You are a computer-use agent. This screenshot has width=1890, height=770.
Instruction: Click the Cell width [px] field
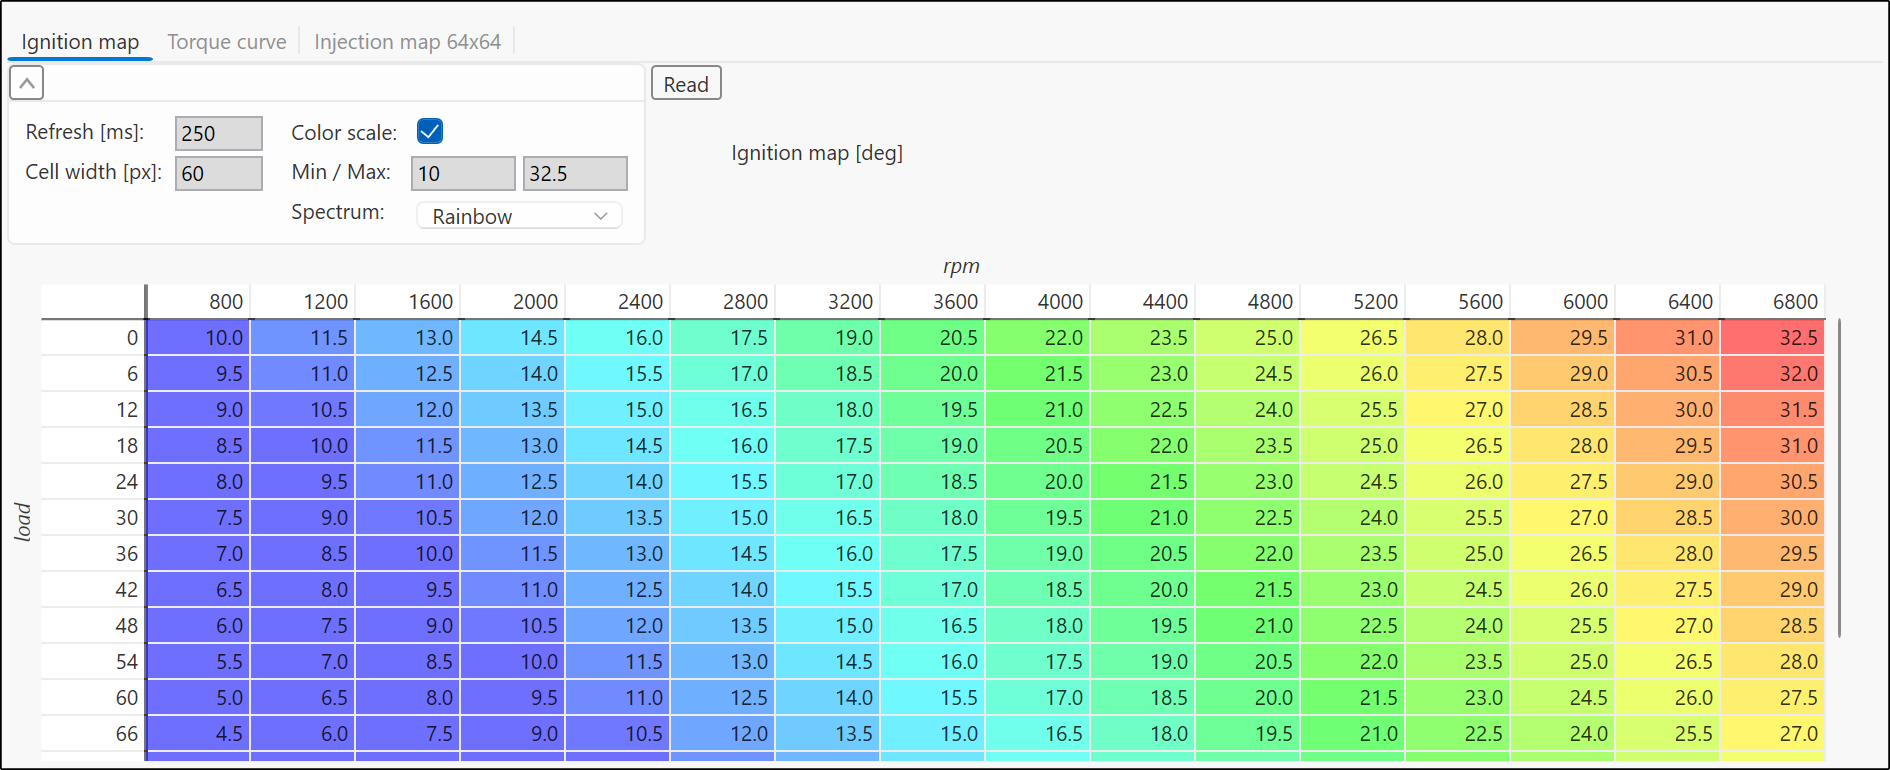(x=219, y=173)
